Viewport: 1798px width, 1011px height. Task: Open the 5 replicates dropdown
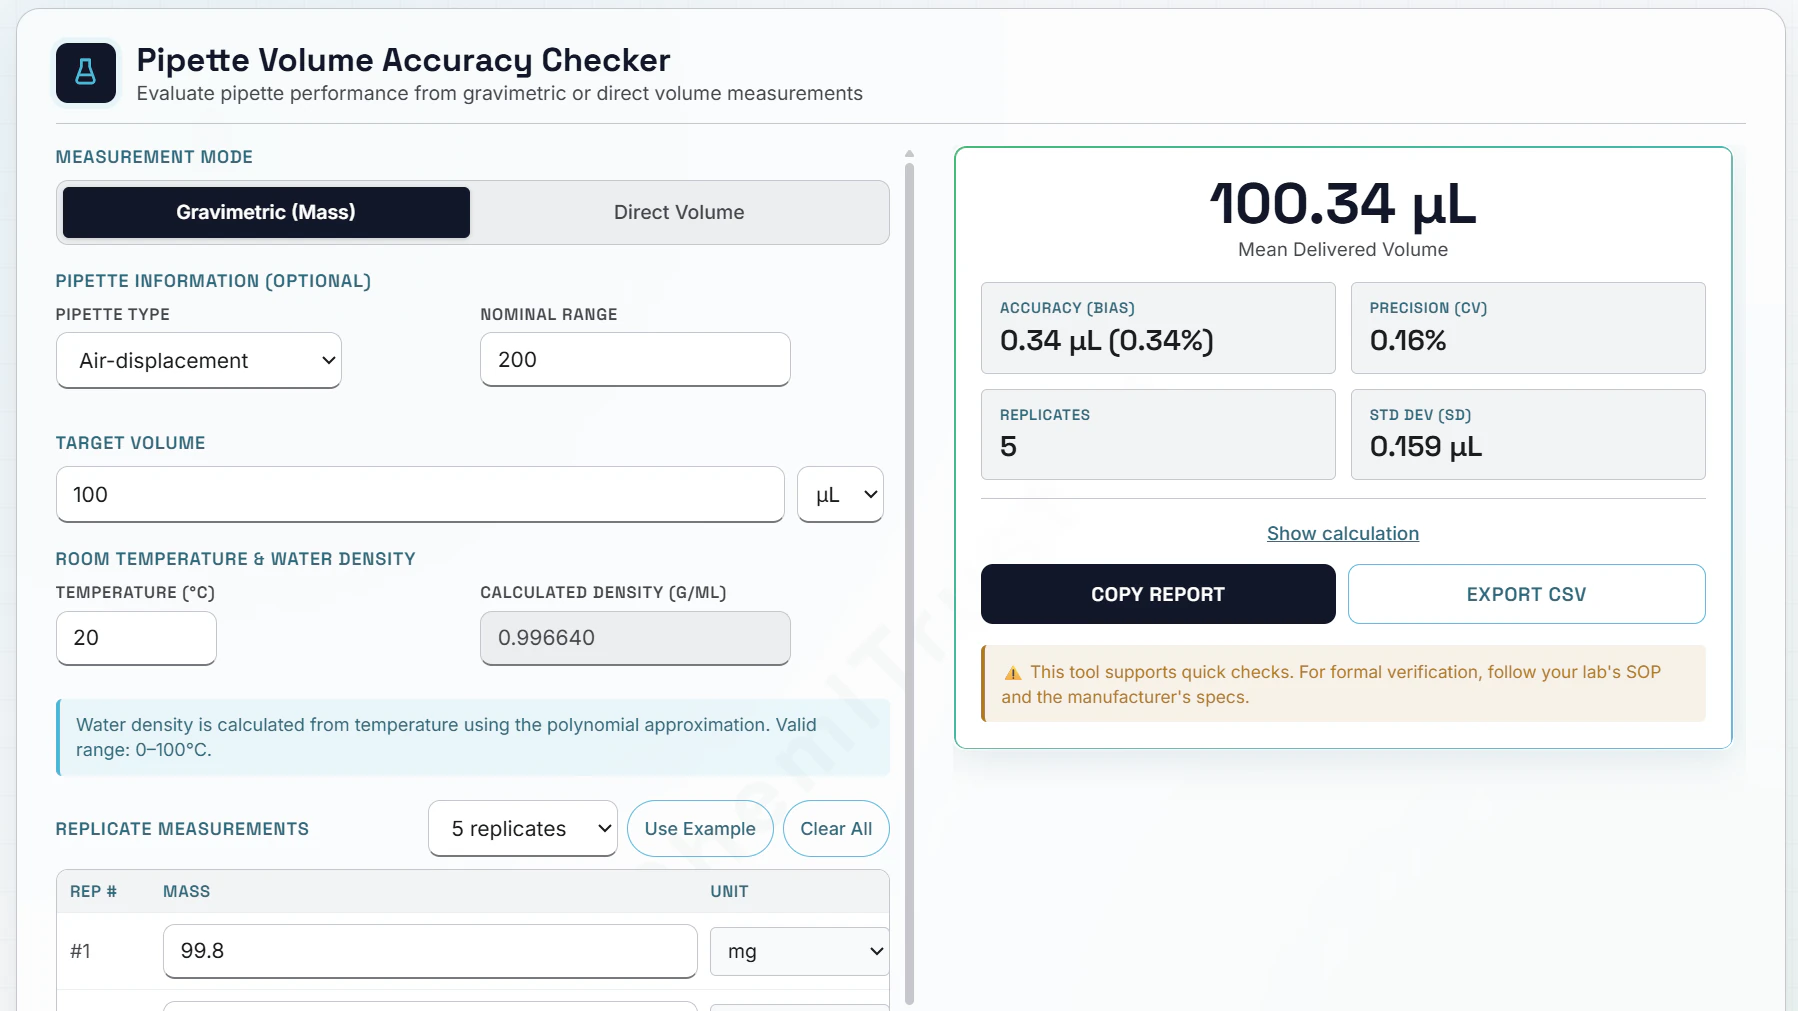point(523,829)
